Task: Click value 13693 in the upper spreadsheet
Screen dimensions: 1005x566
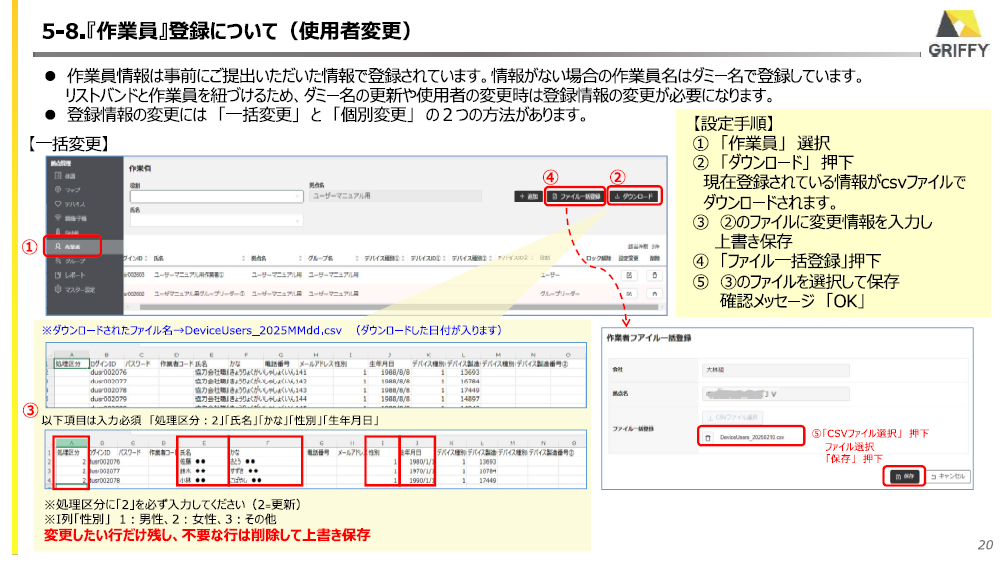Action: pyautogui.click(x=469, y=372)
